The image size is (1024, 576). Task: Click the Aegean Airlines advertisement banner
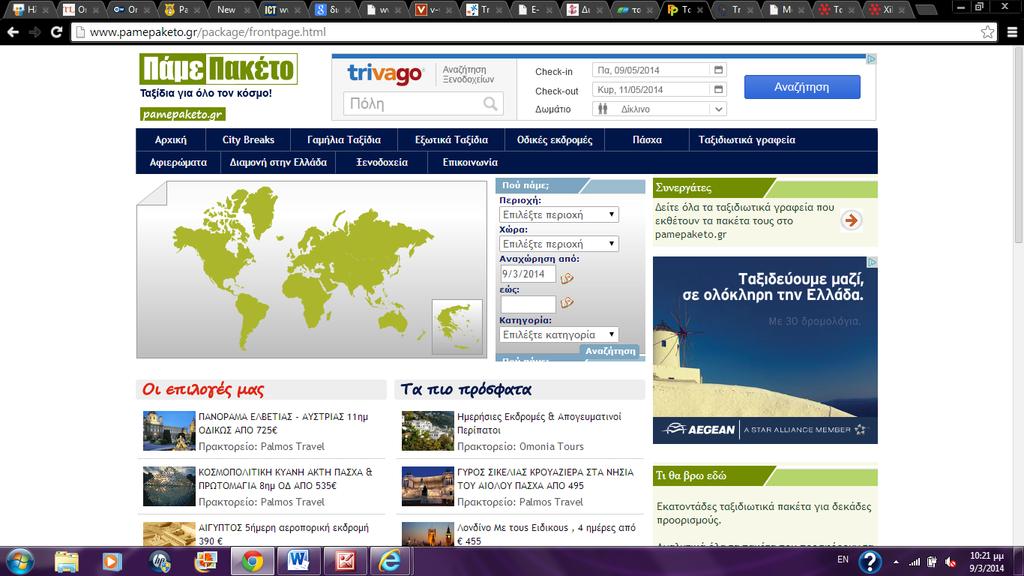765,350
